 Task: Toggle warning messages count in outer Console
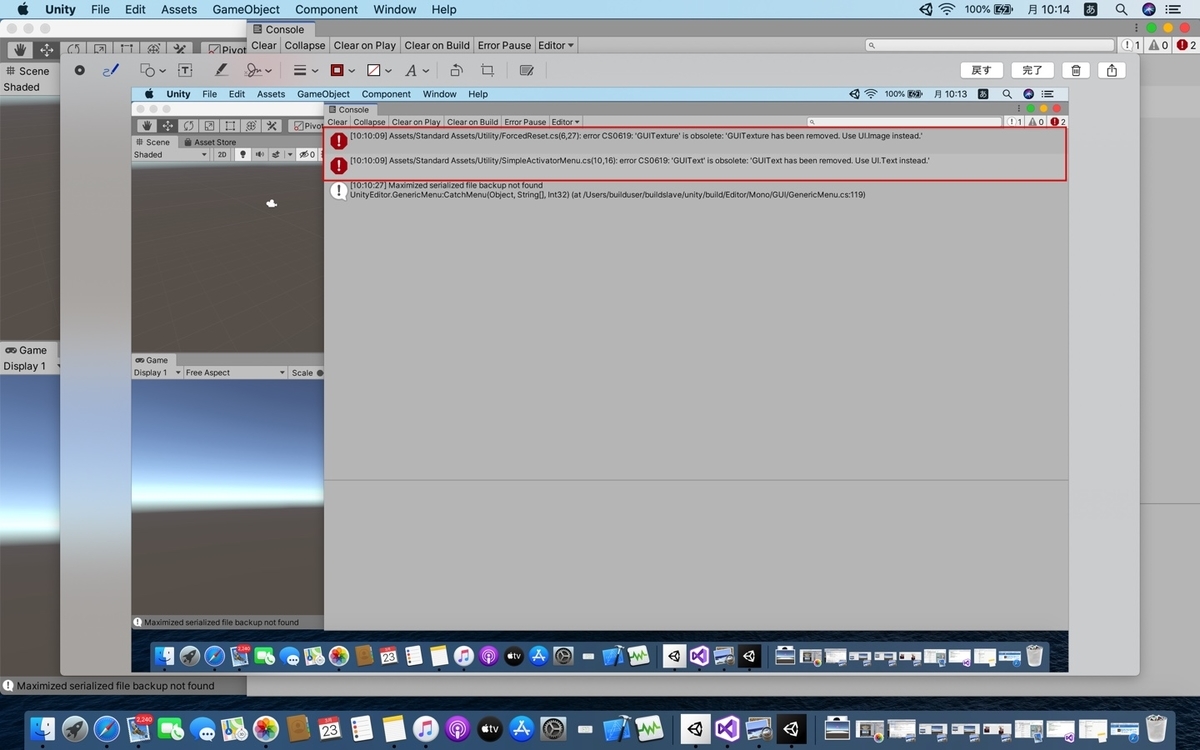click(1158, 45)
